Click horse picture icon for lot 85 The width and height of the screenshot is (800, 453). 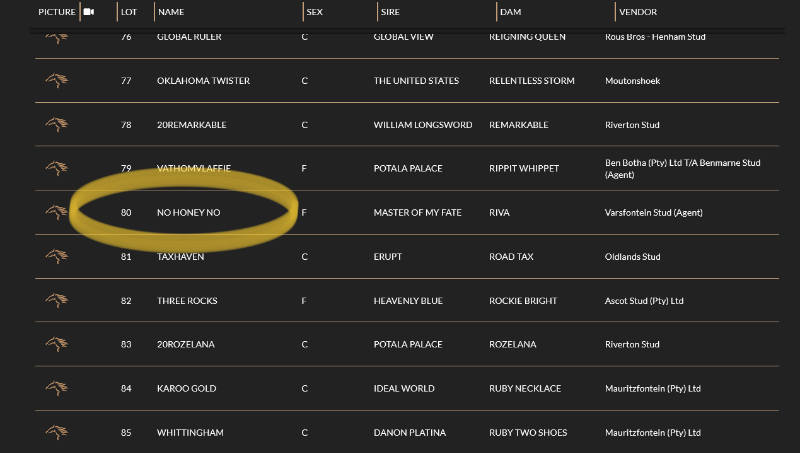(x=57, y=432)
